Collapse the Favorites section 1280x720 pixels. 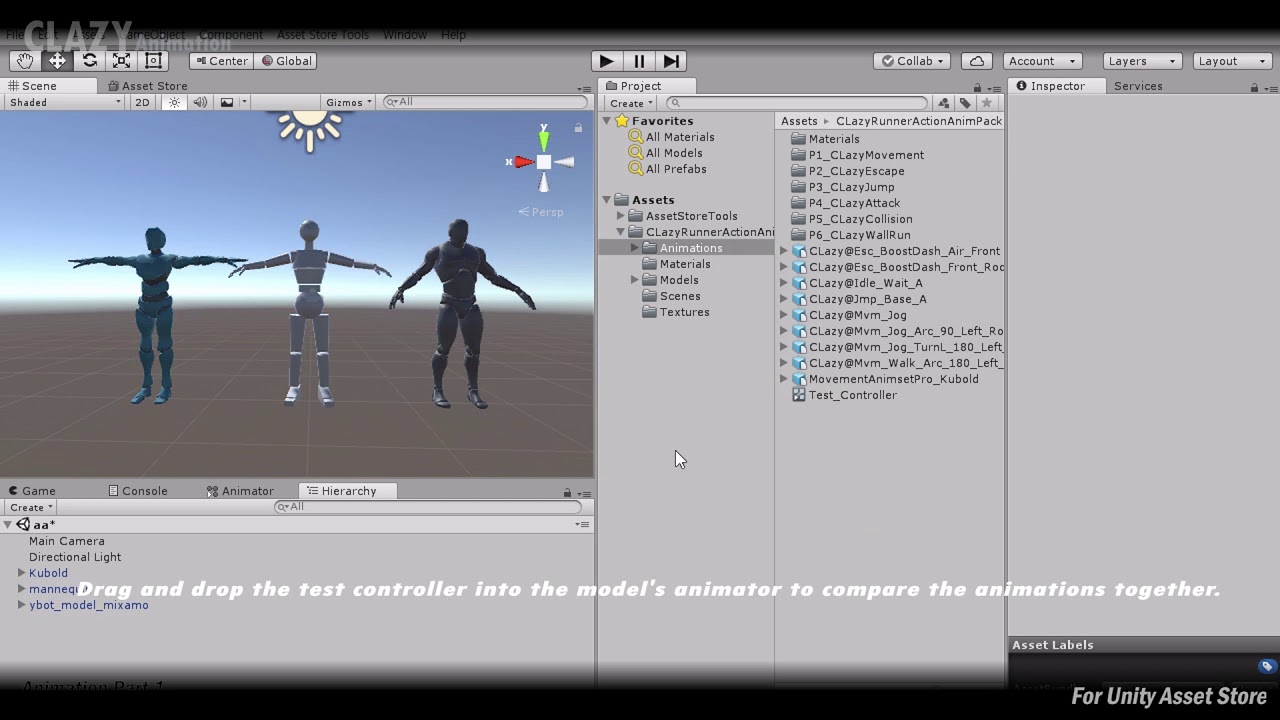[607, 121]
